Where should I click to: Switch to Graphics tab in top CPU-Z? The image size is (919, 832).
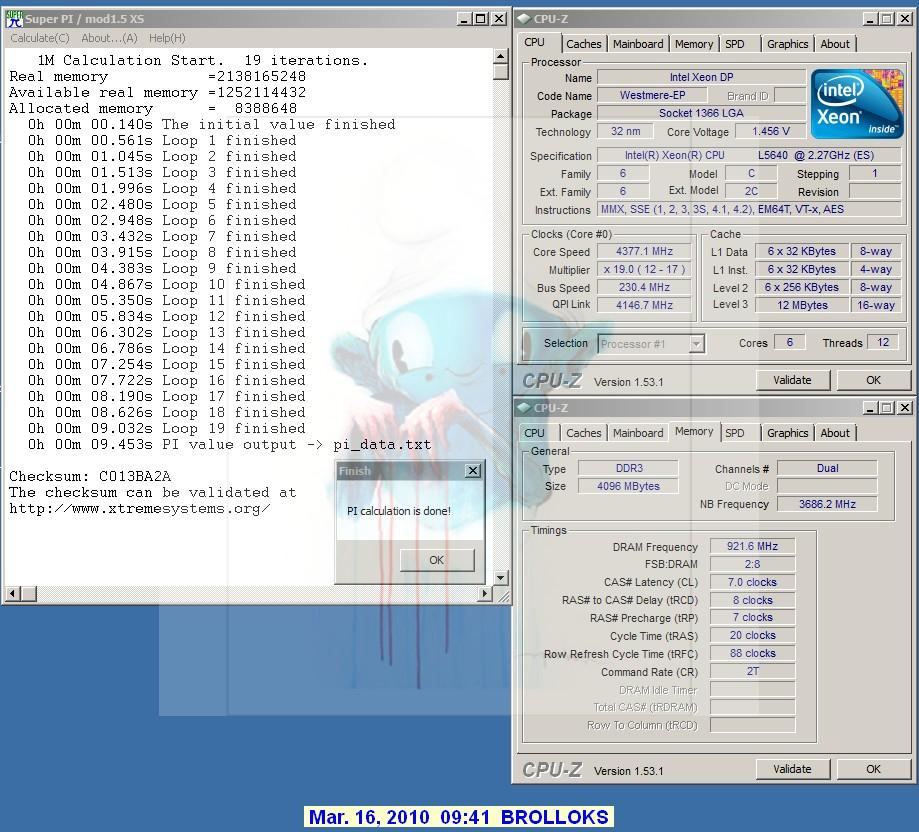point(787,44)
